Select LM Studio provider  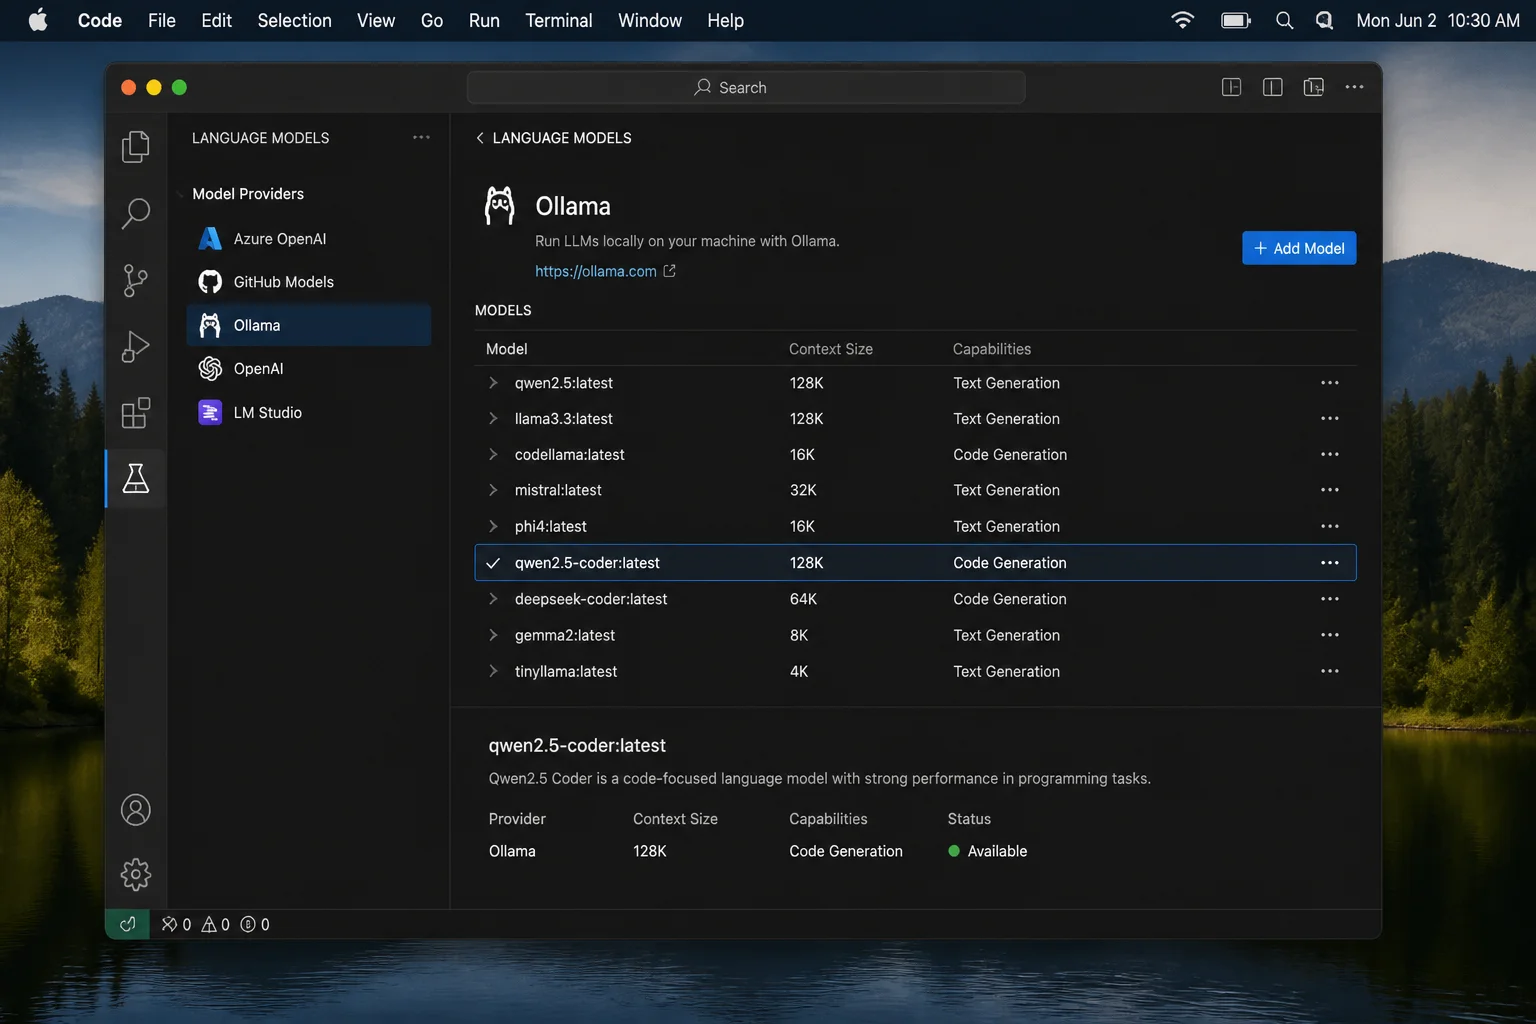click(x=309, y=412)
